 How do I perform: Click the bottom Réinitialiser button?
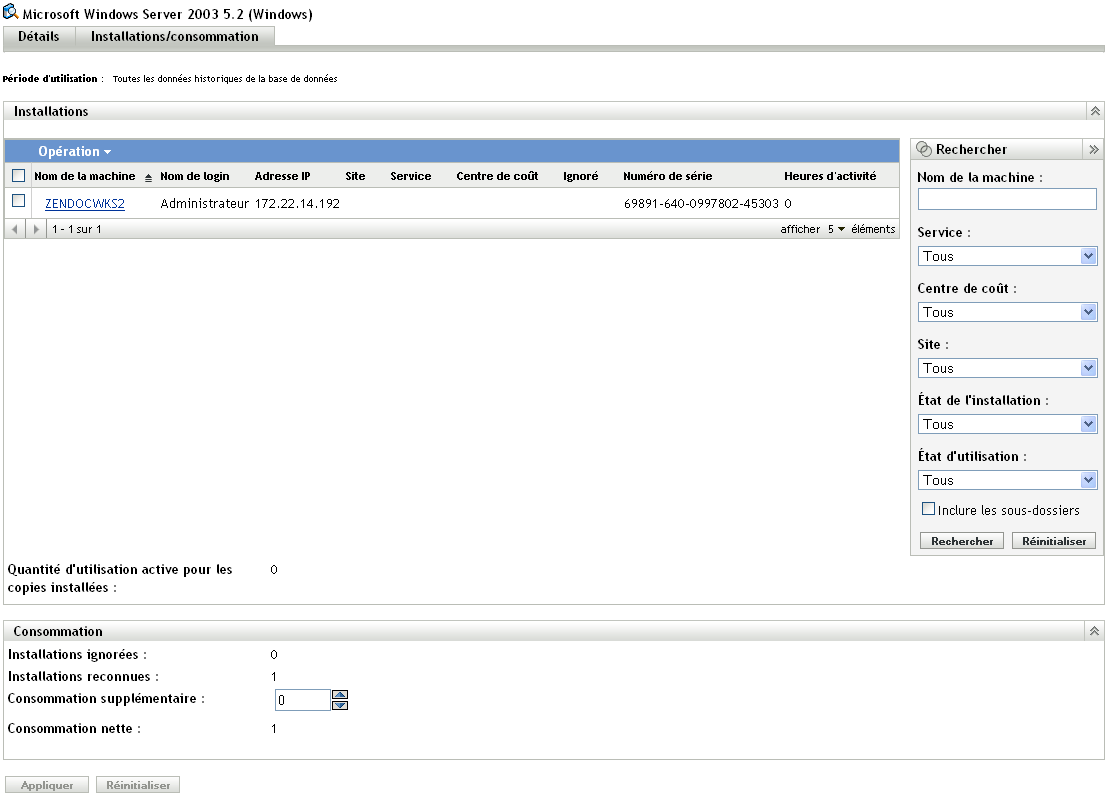[x=138, y=784]
